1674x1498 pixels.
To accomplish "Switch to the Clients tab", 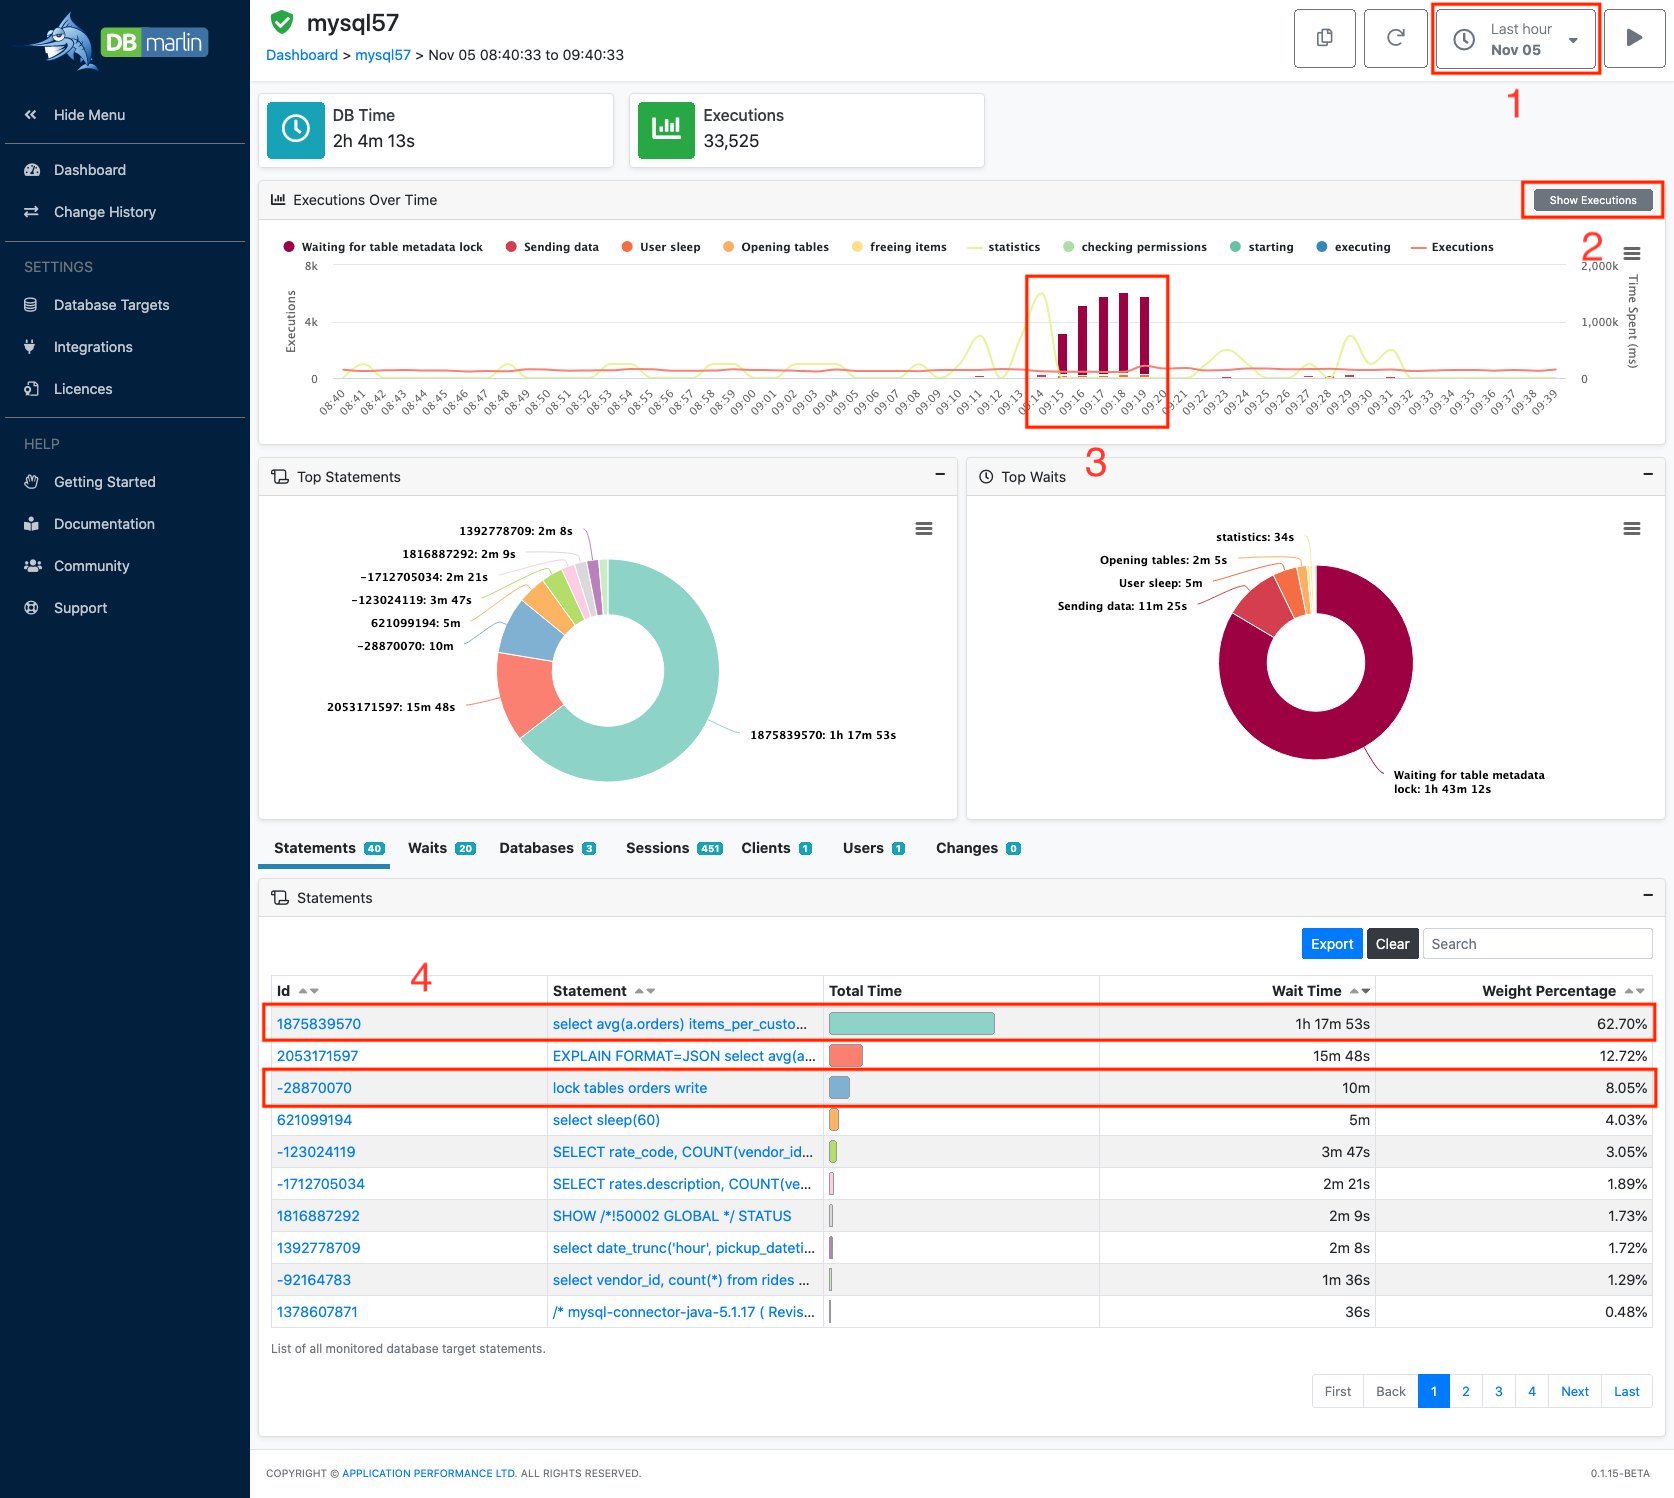I will pos(776,848).
